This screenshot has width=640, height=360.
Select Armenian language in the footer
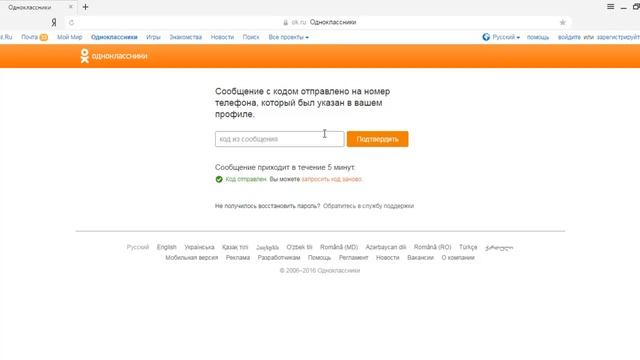(267, 247)
